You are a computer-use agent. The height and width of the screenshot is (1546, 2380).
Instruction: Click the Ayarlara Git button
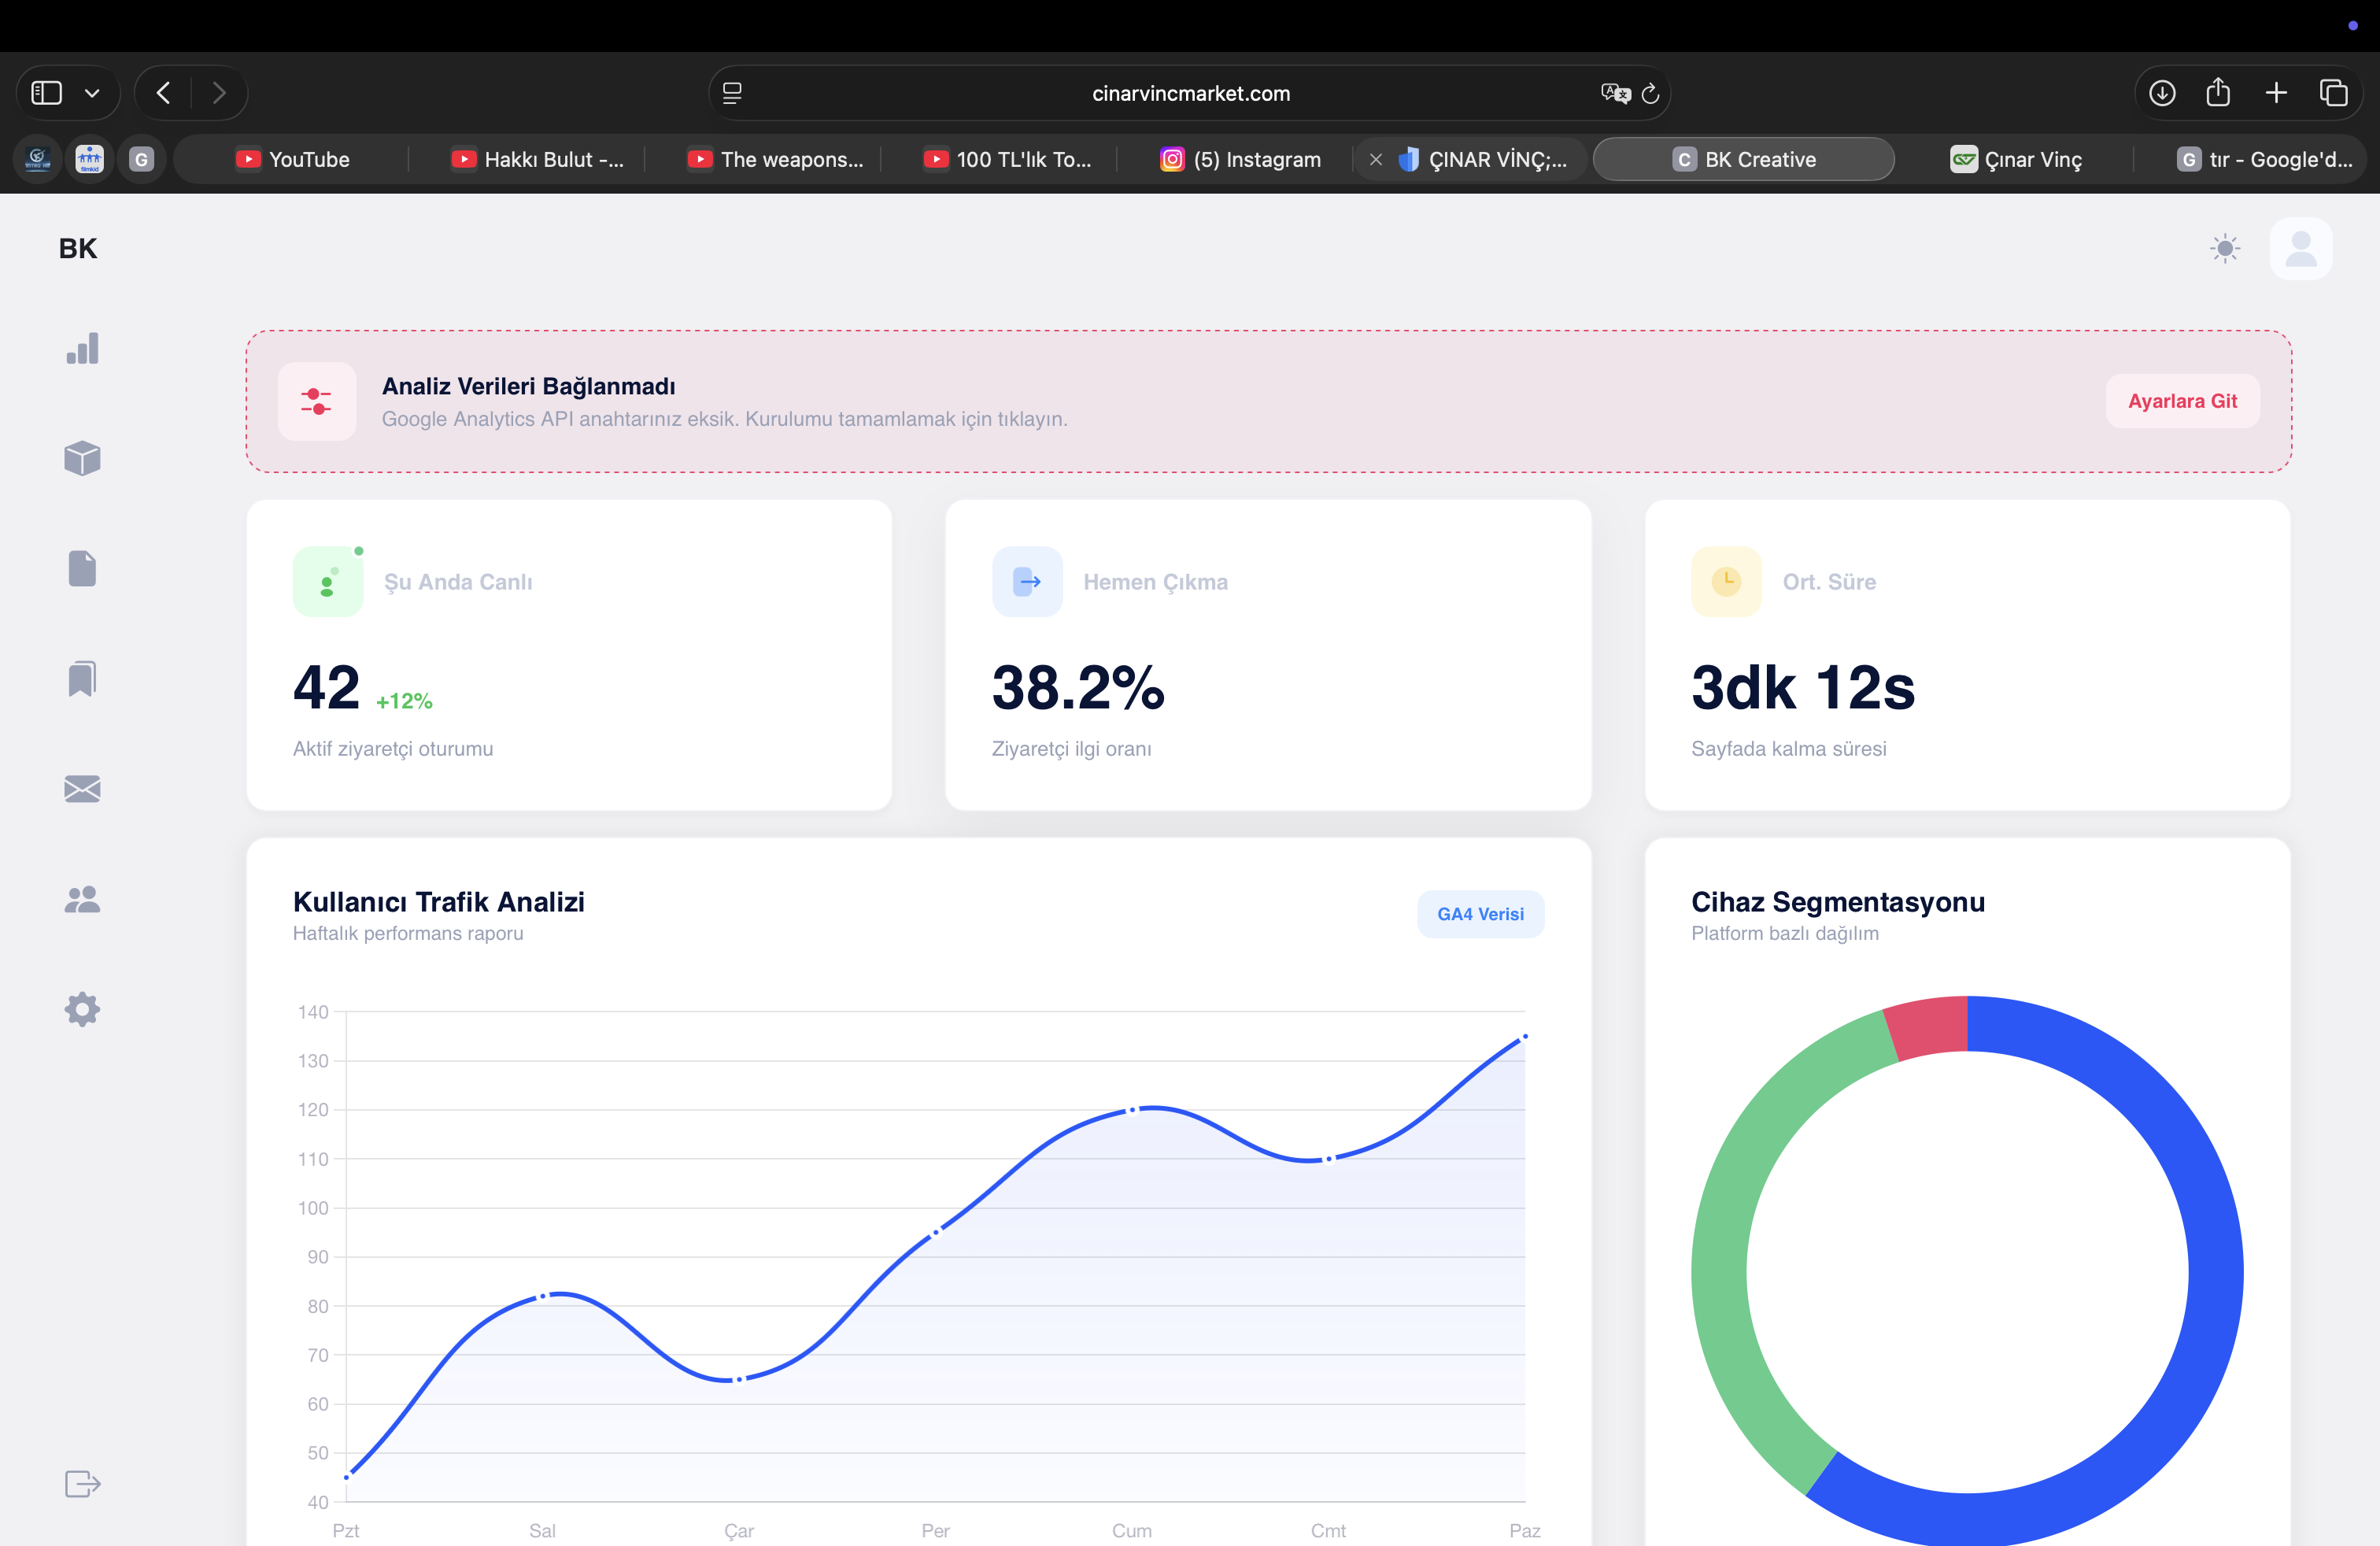2182,401
